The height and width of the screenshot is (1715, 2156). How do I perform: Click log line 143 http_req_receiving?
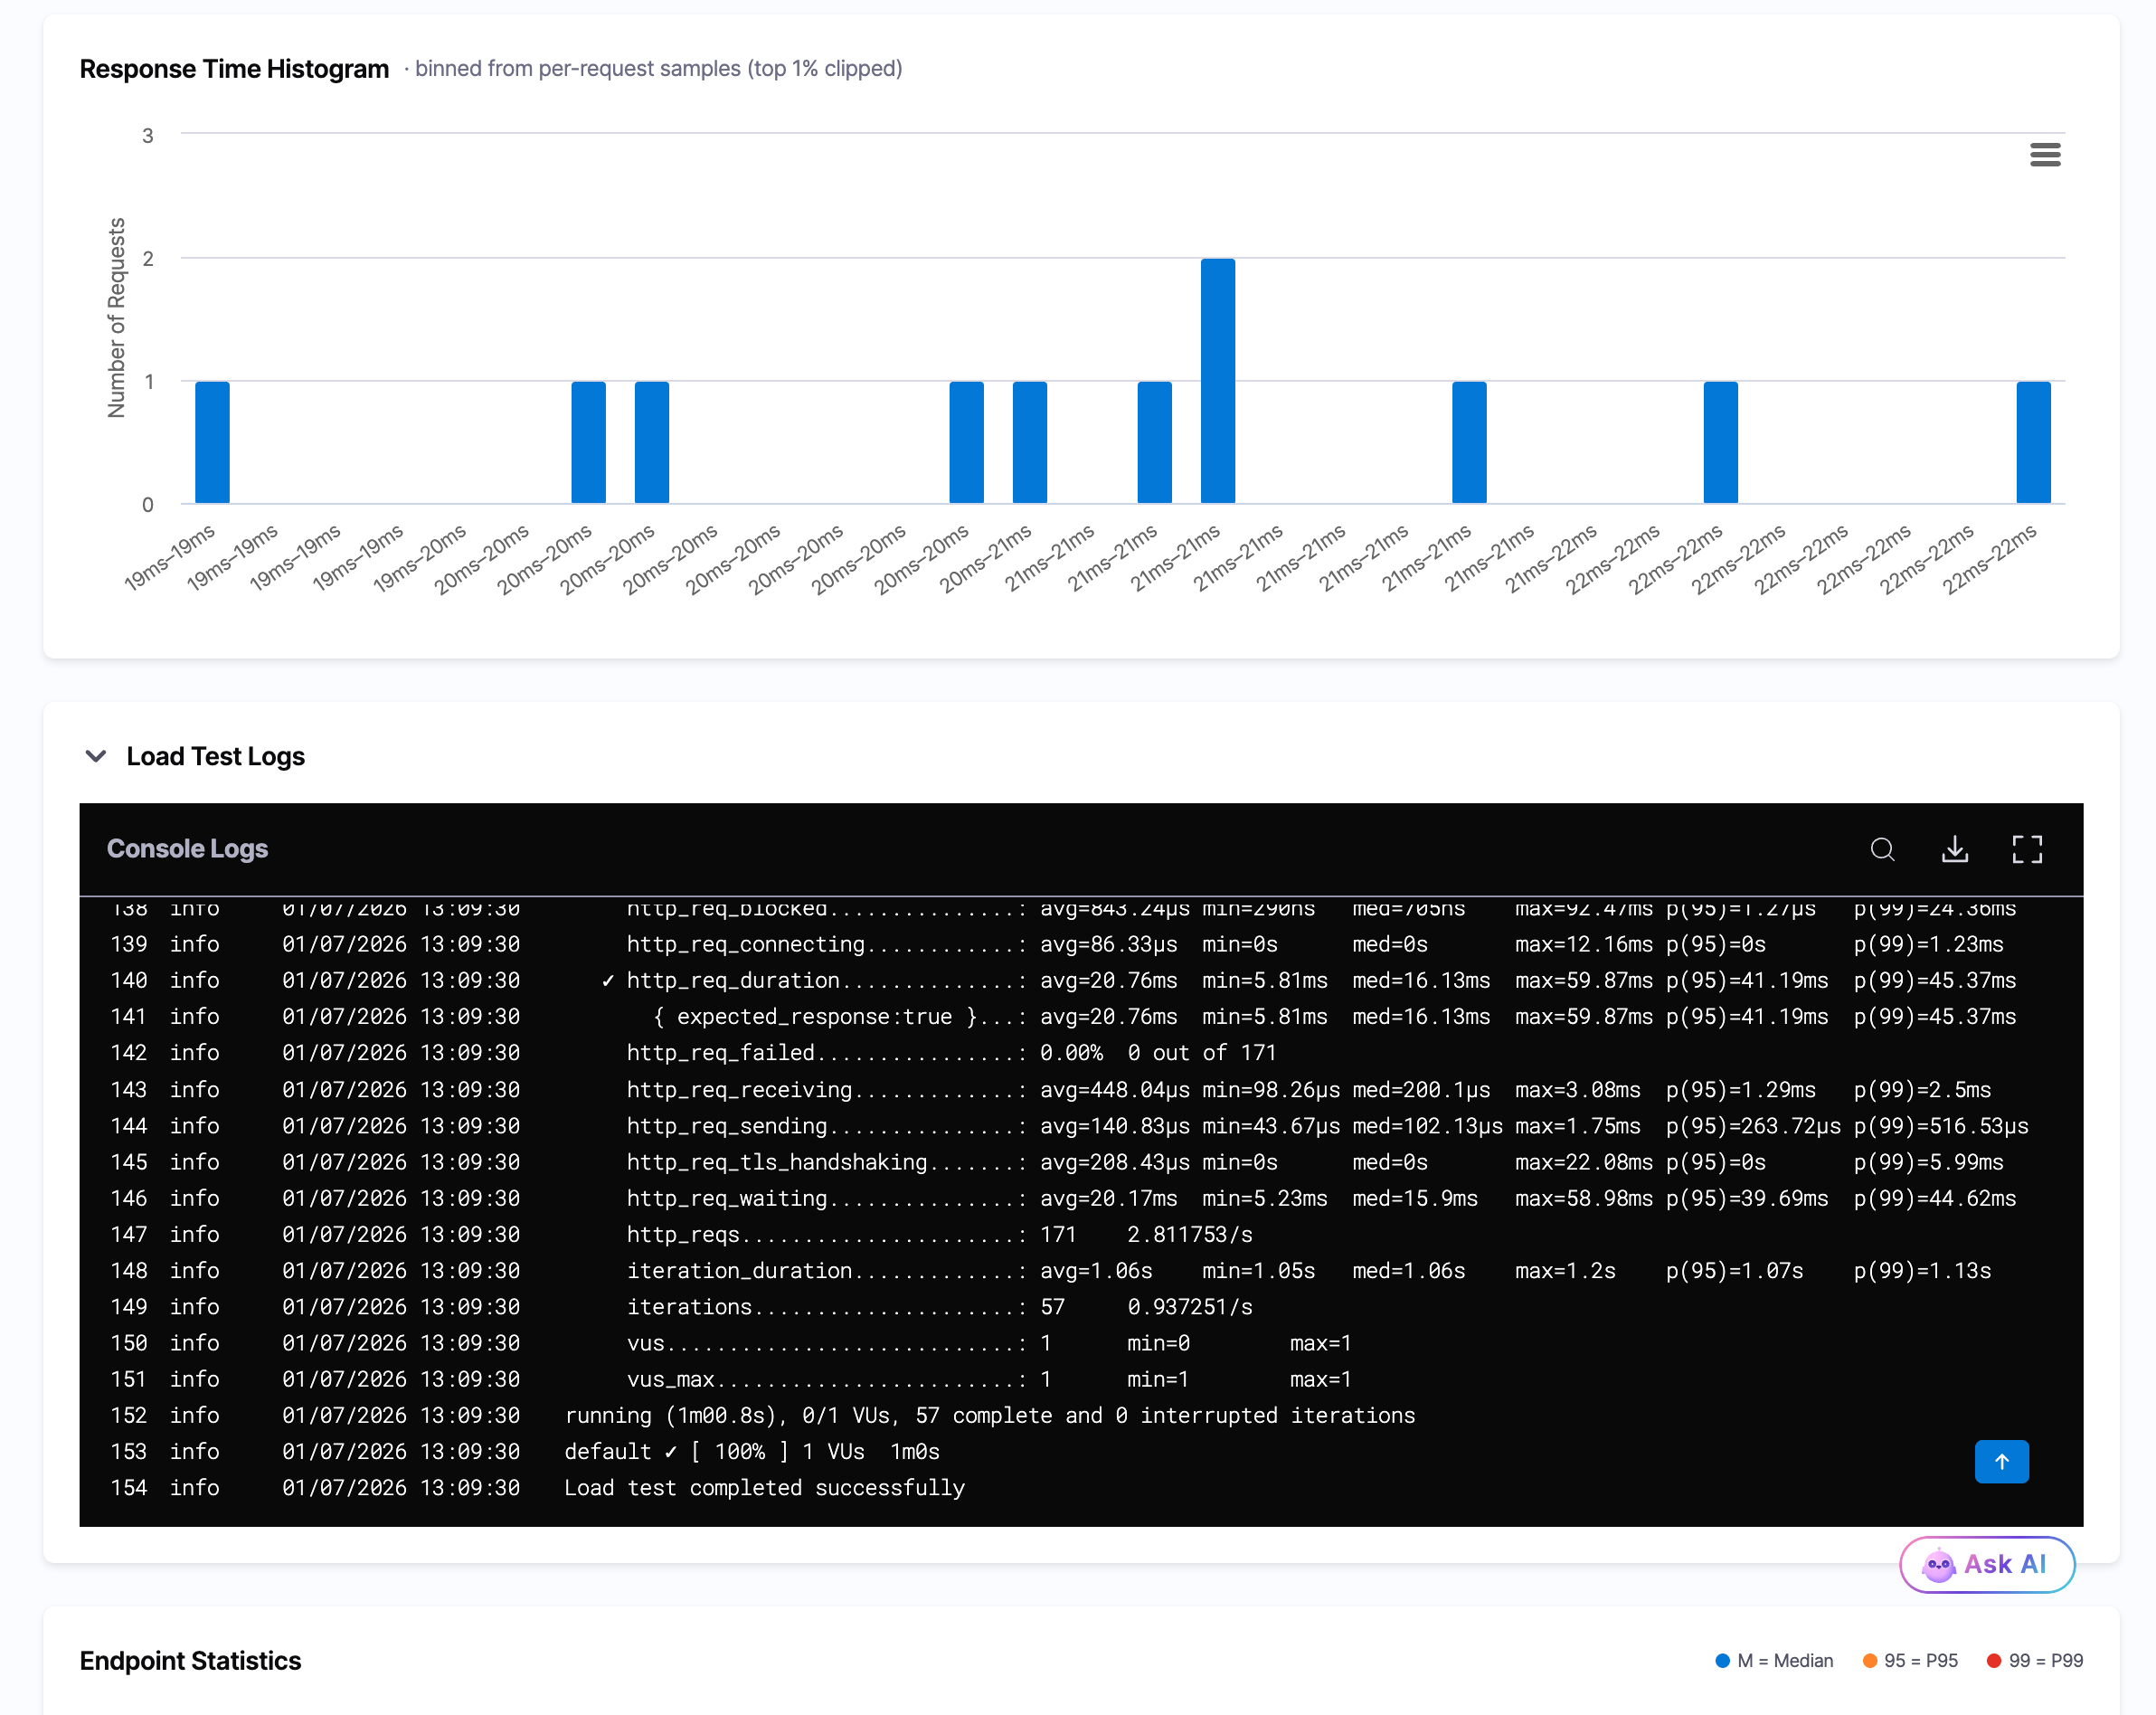pos(1081,1089)
